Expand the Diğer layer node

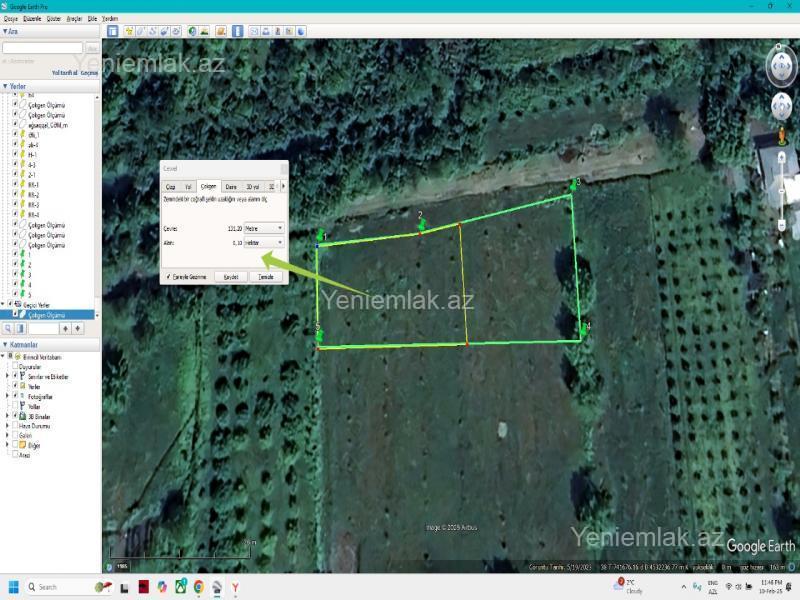point(7,445)
